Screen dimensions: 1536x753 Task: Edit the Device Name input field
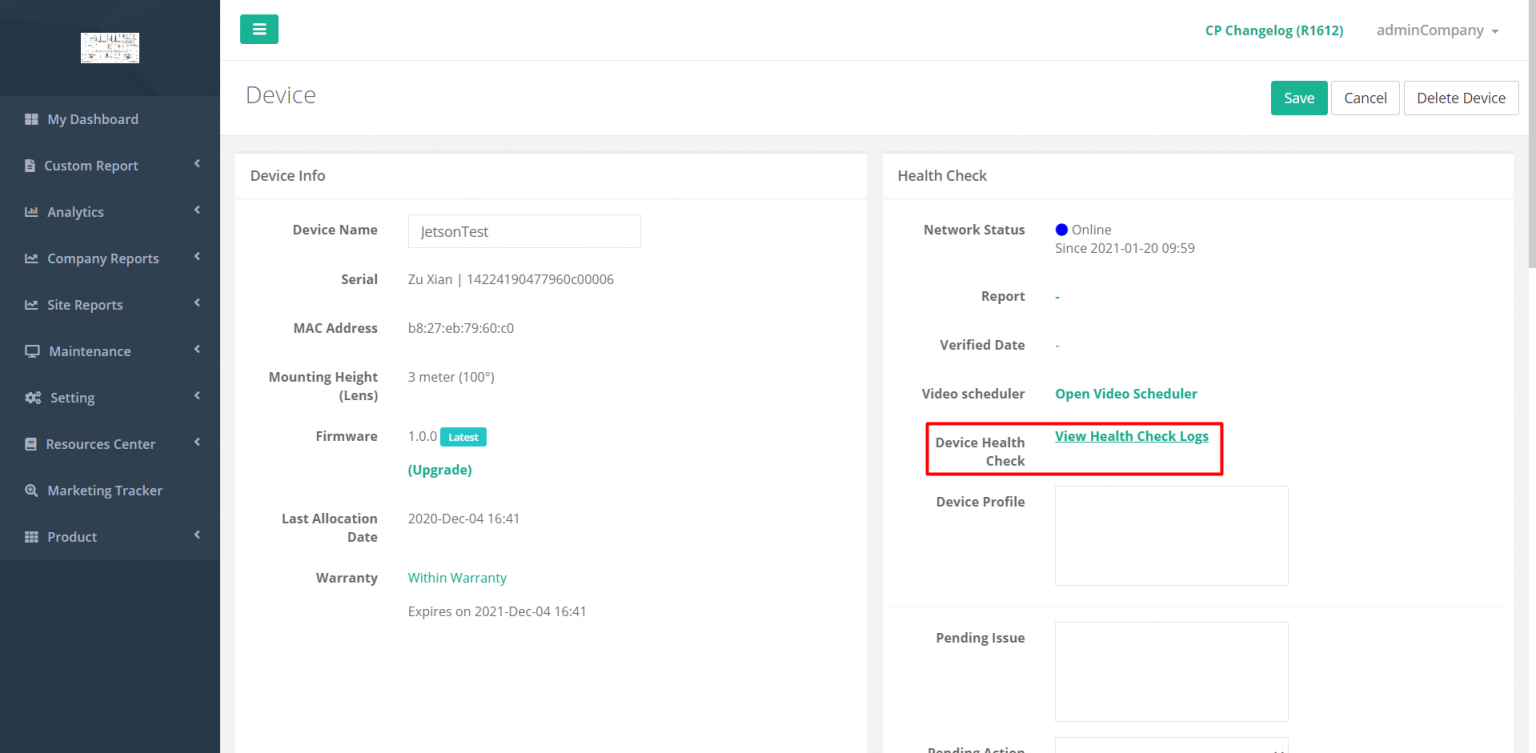(x=524, y=231)
